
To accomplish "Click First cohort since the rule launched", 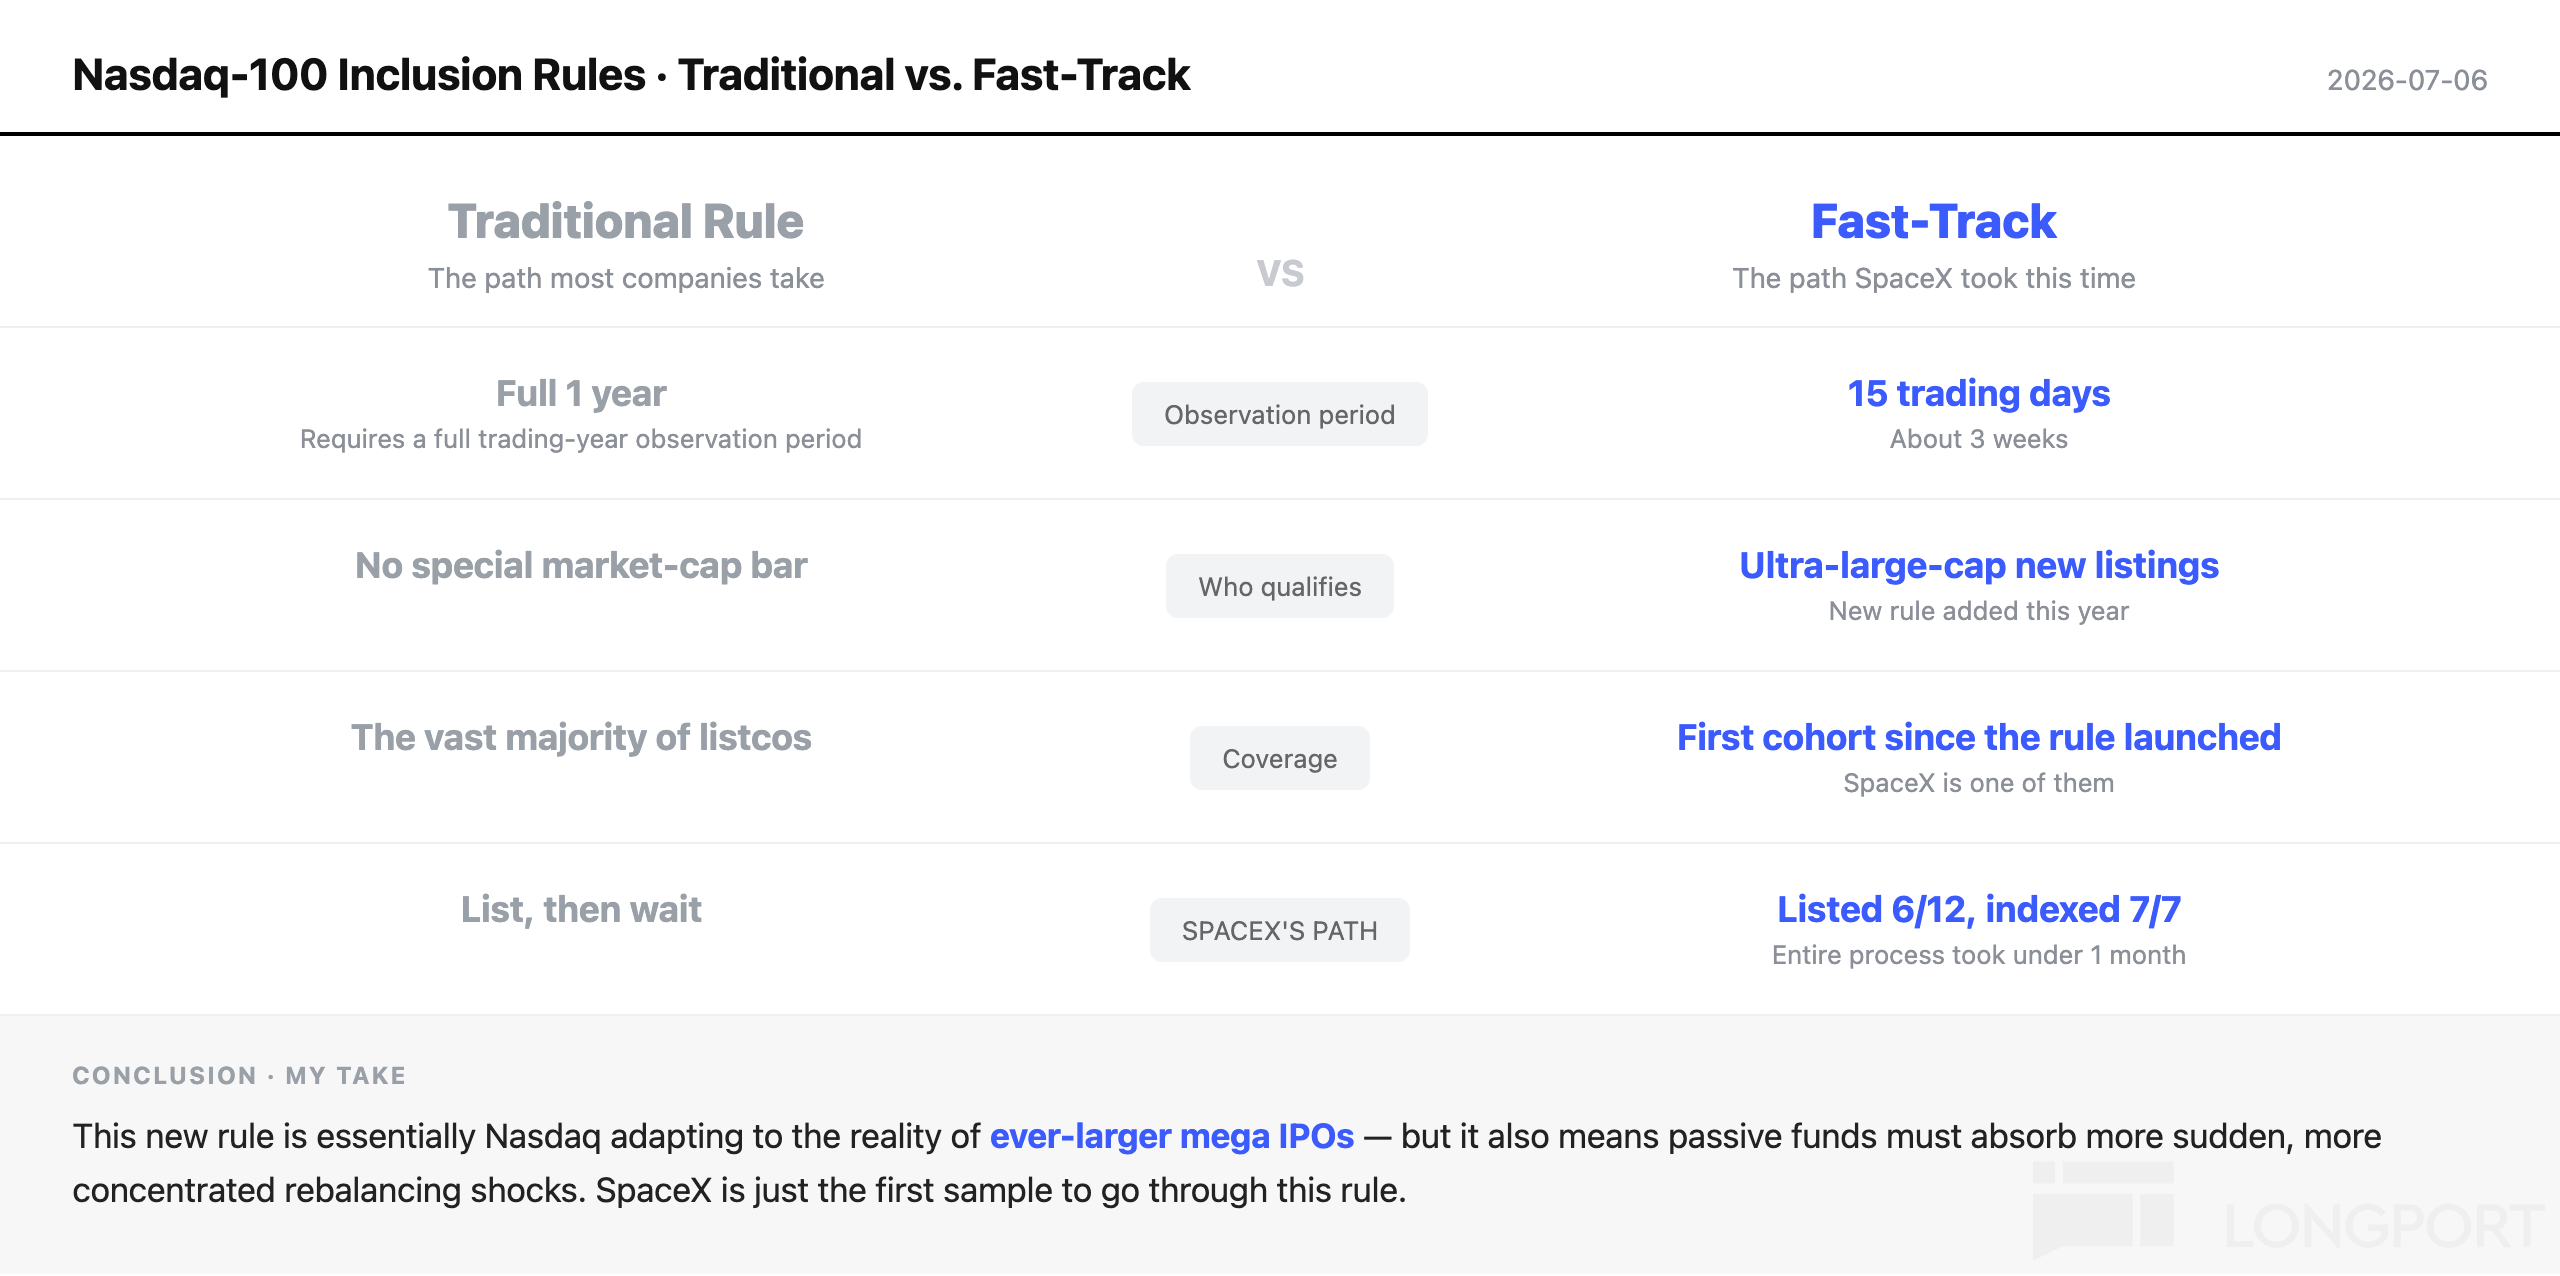I will click(x=1978, y=737).
